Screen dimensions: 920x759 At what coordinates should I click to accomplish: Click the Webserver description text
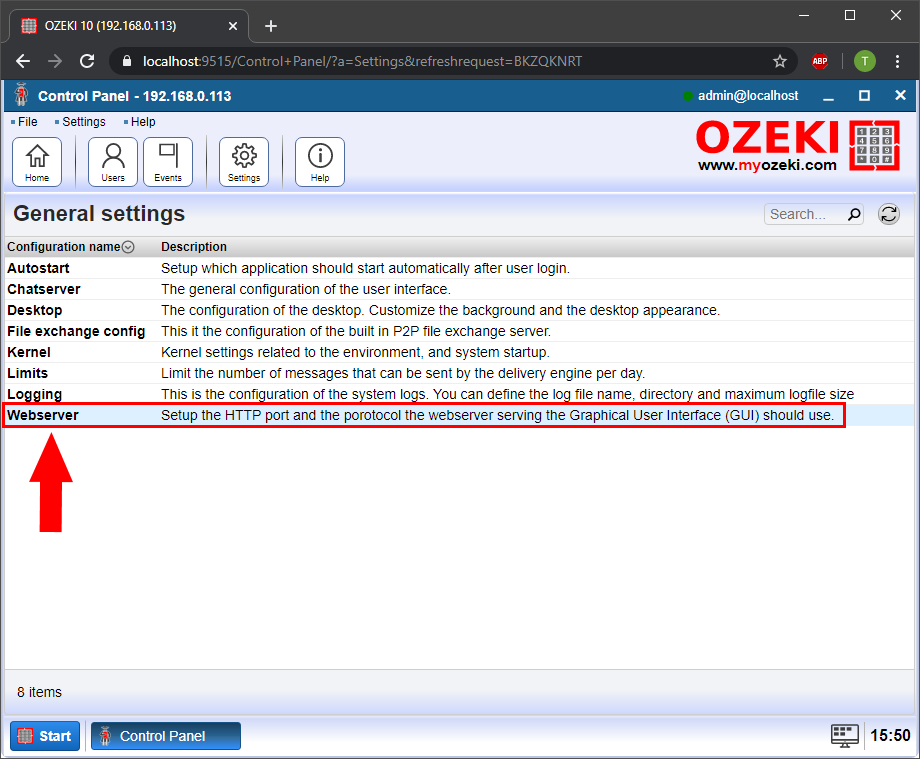[498, 415]
